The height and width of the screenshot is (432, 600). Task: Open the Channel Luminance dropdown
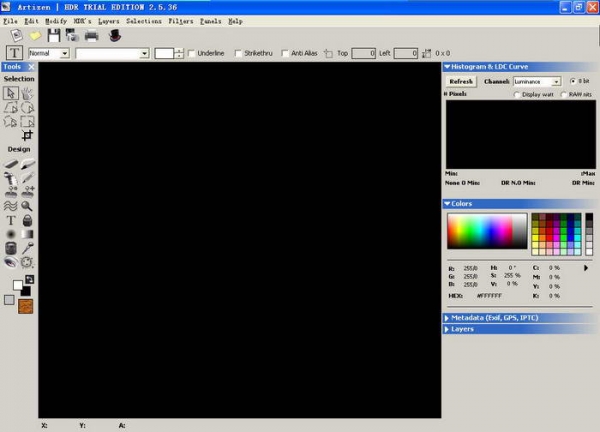[537, 81]
